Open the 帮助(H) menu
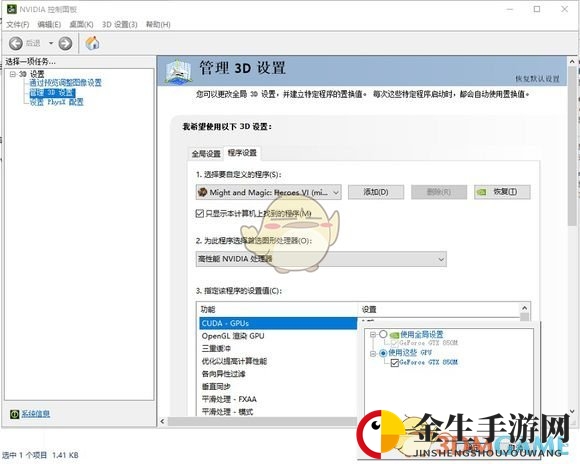Image resolution: width=580 pixels, height=464 pixels. 158,24
